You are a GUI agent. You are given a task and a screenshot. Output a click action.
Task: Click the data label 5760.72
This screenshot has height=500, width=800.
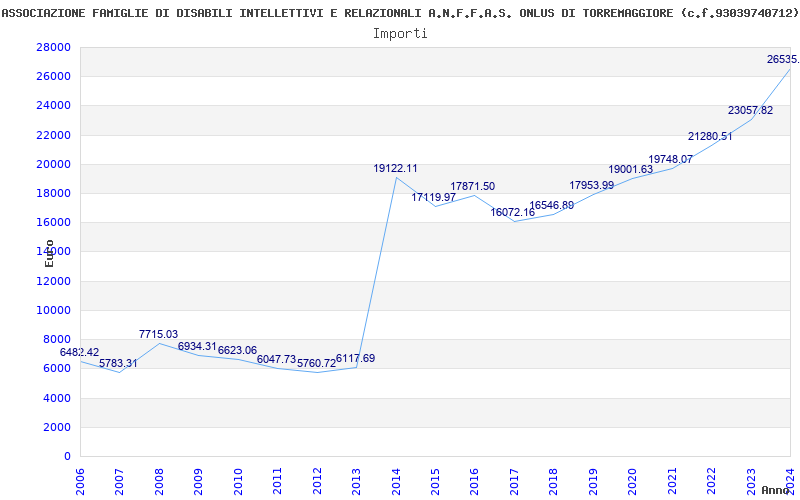point(316,363)
